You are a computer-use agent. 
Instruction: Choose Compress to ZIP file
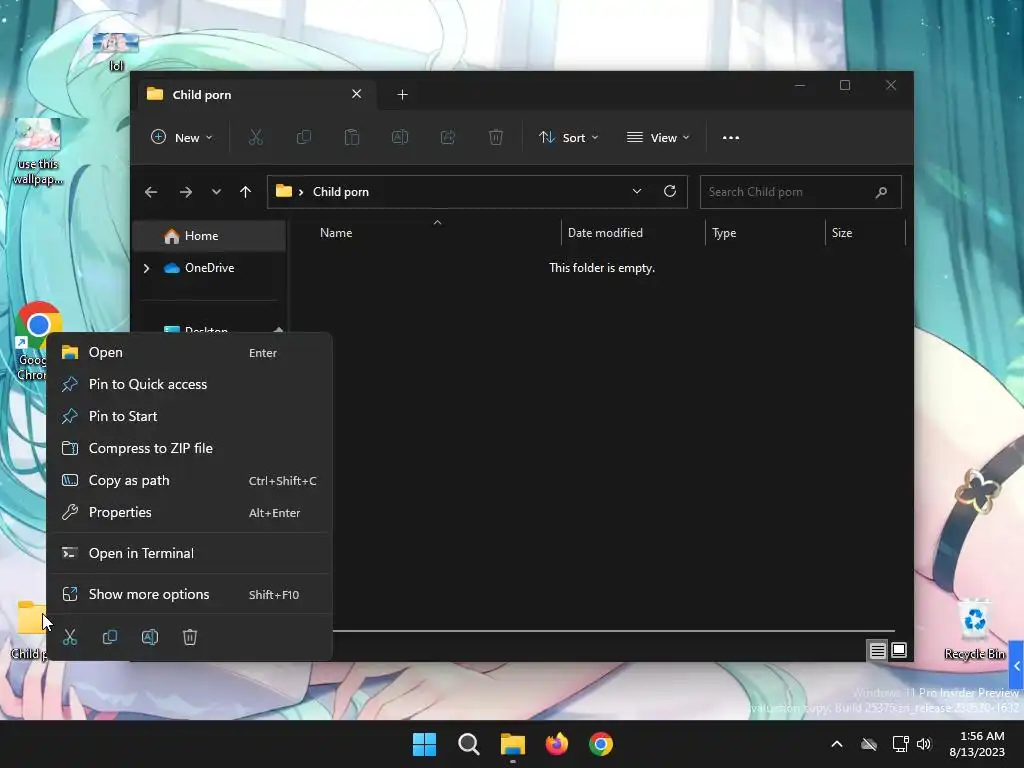tap(189, 449)
